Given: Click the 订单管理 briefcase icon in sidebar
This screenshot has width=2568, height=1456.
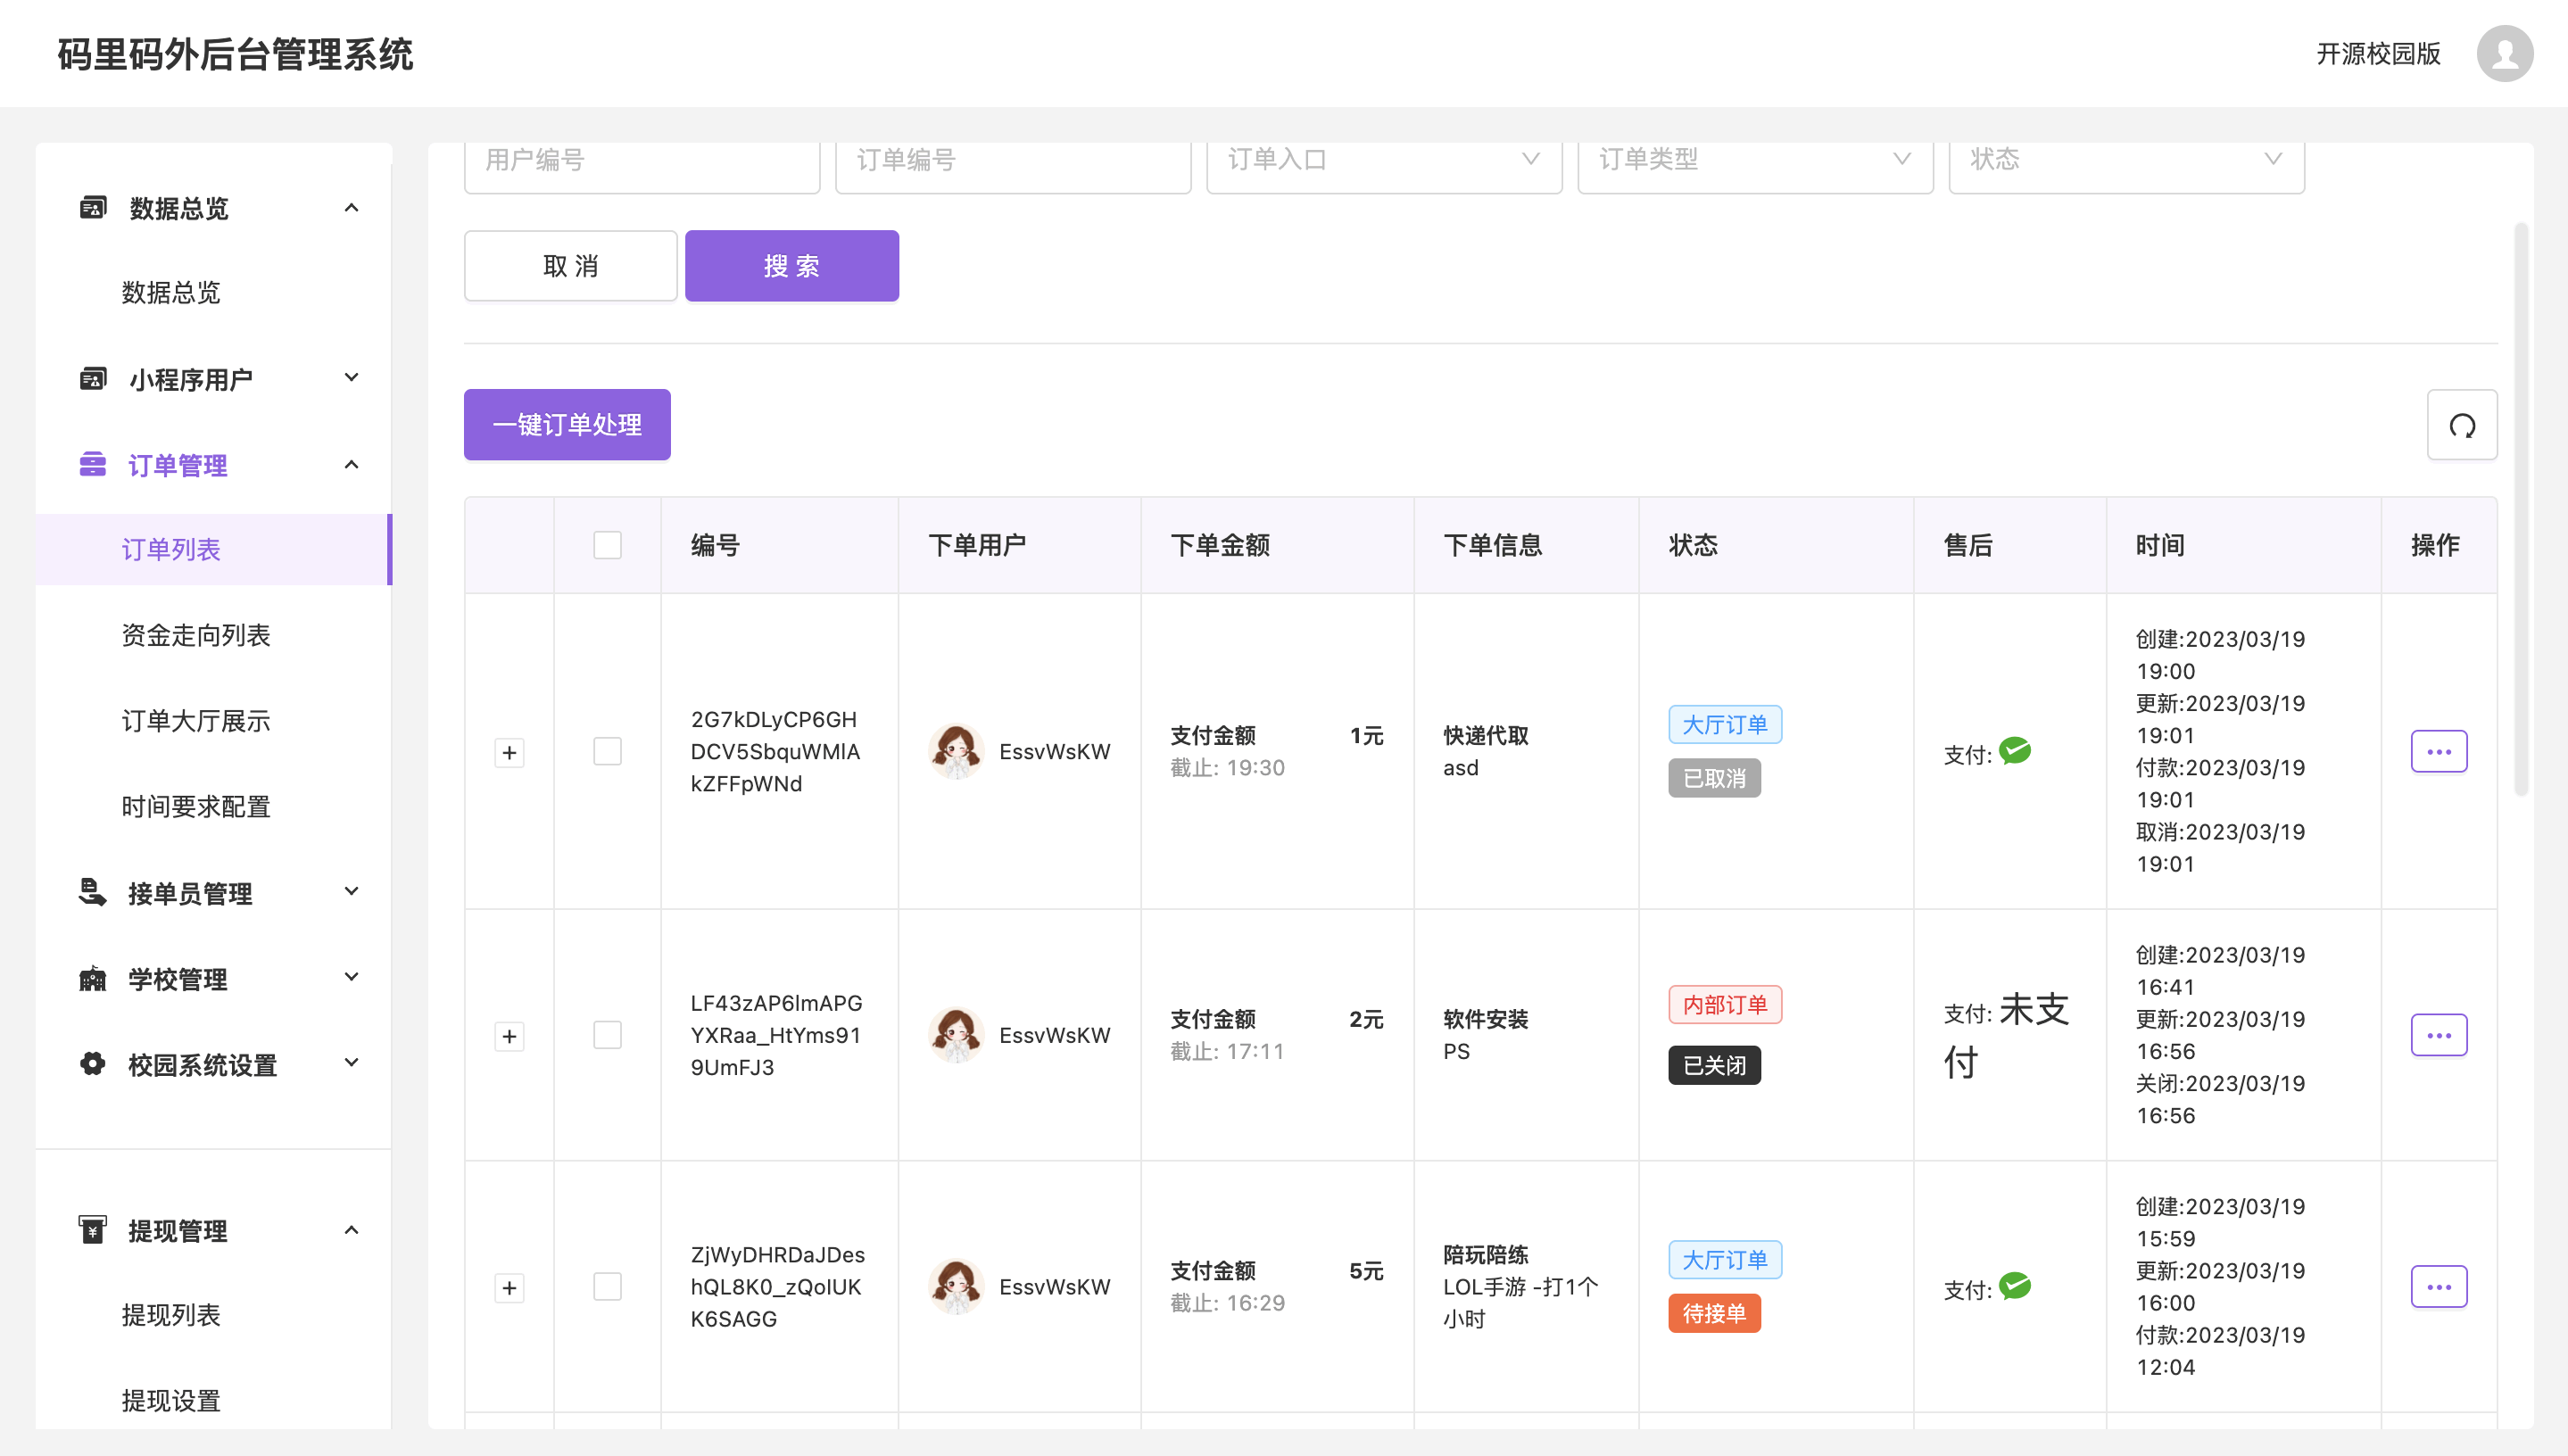Looking at the screenshot, I should (92, 464).
